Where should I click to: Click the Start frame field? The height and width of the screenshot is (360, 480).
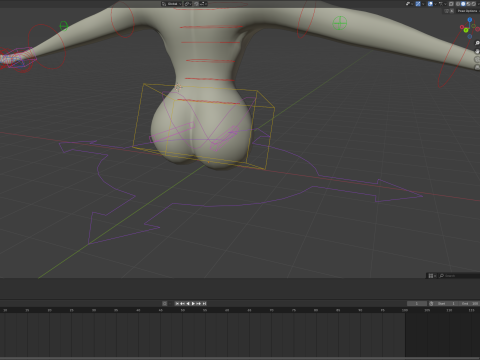447,304
